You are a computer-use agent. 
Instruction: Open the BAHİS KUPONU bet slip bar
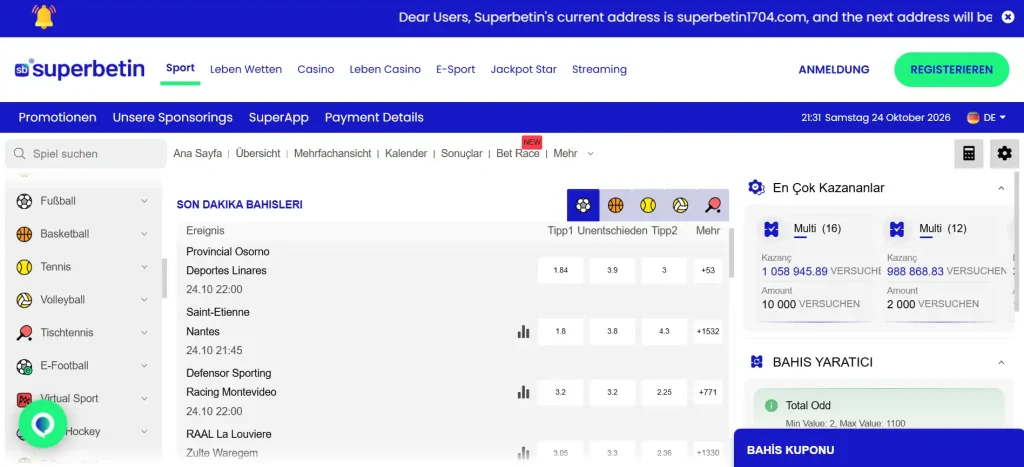tap(879, 449)
